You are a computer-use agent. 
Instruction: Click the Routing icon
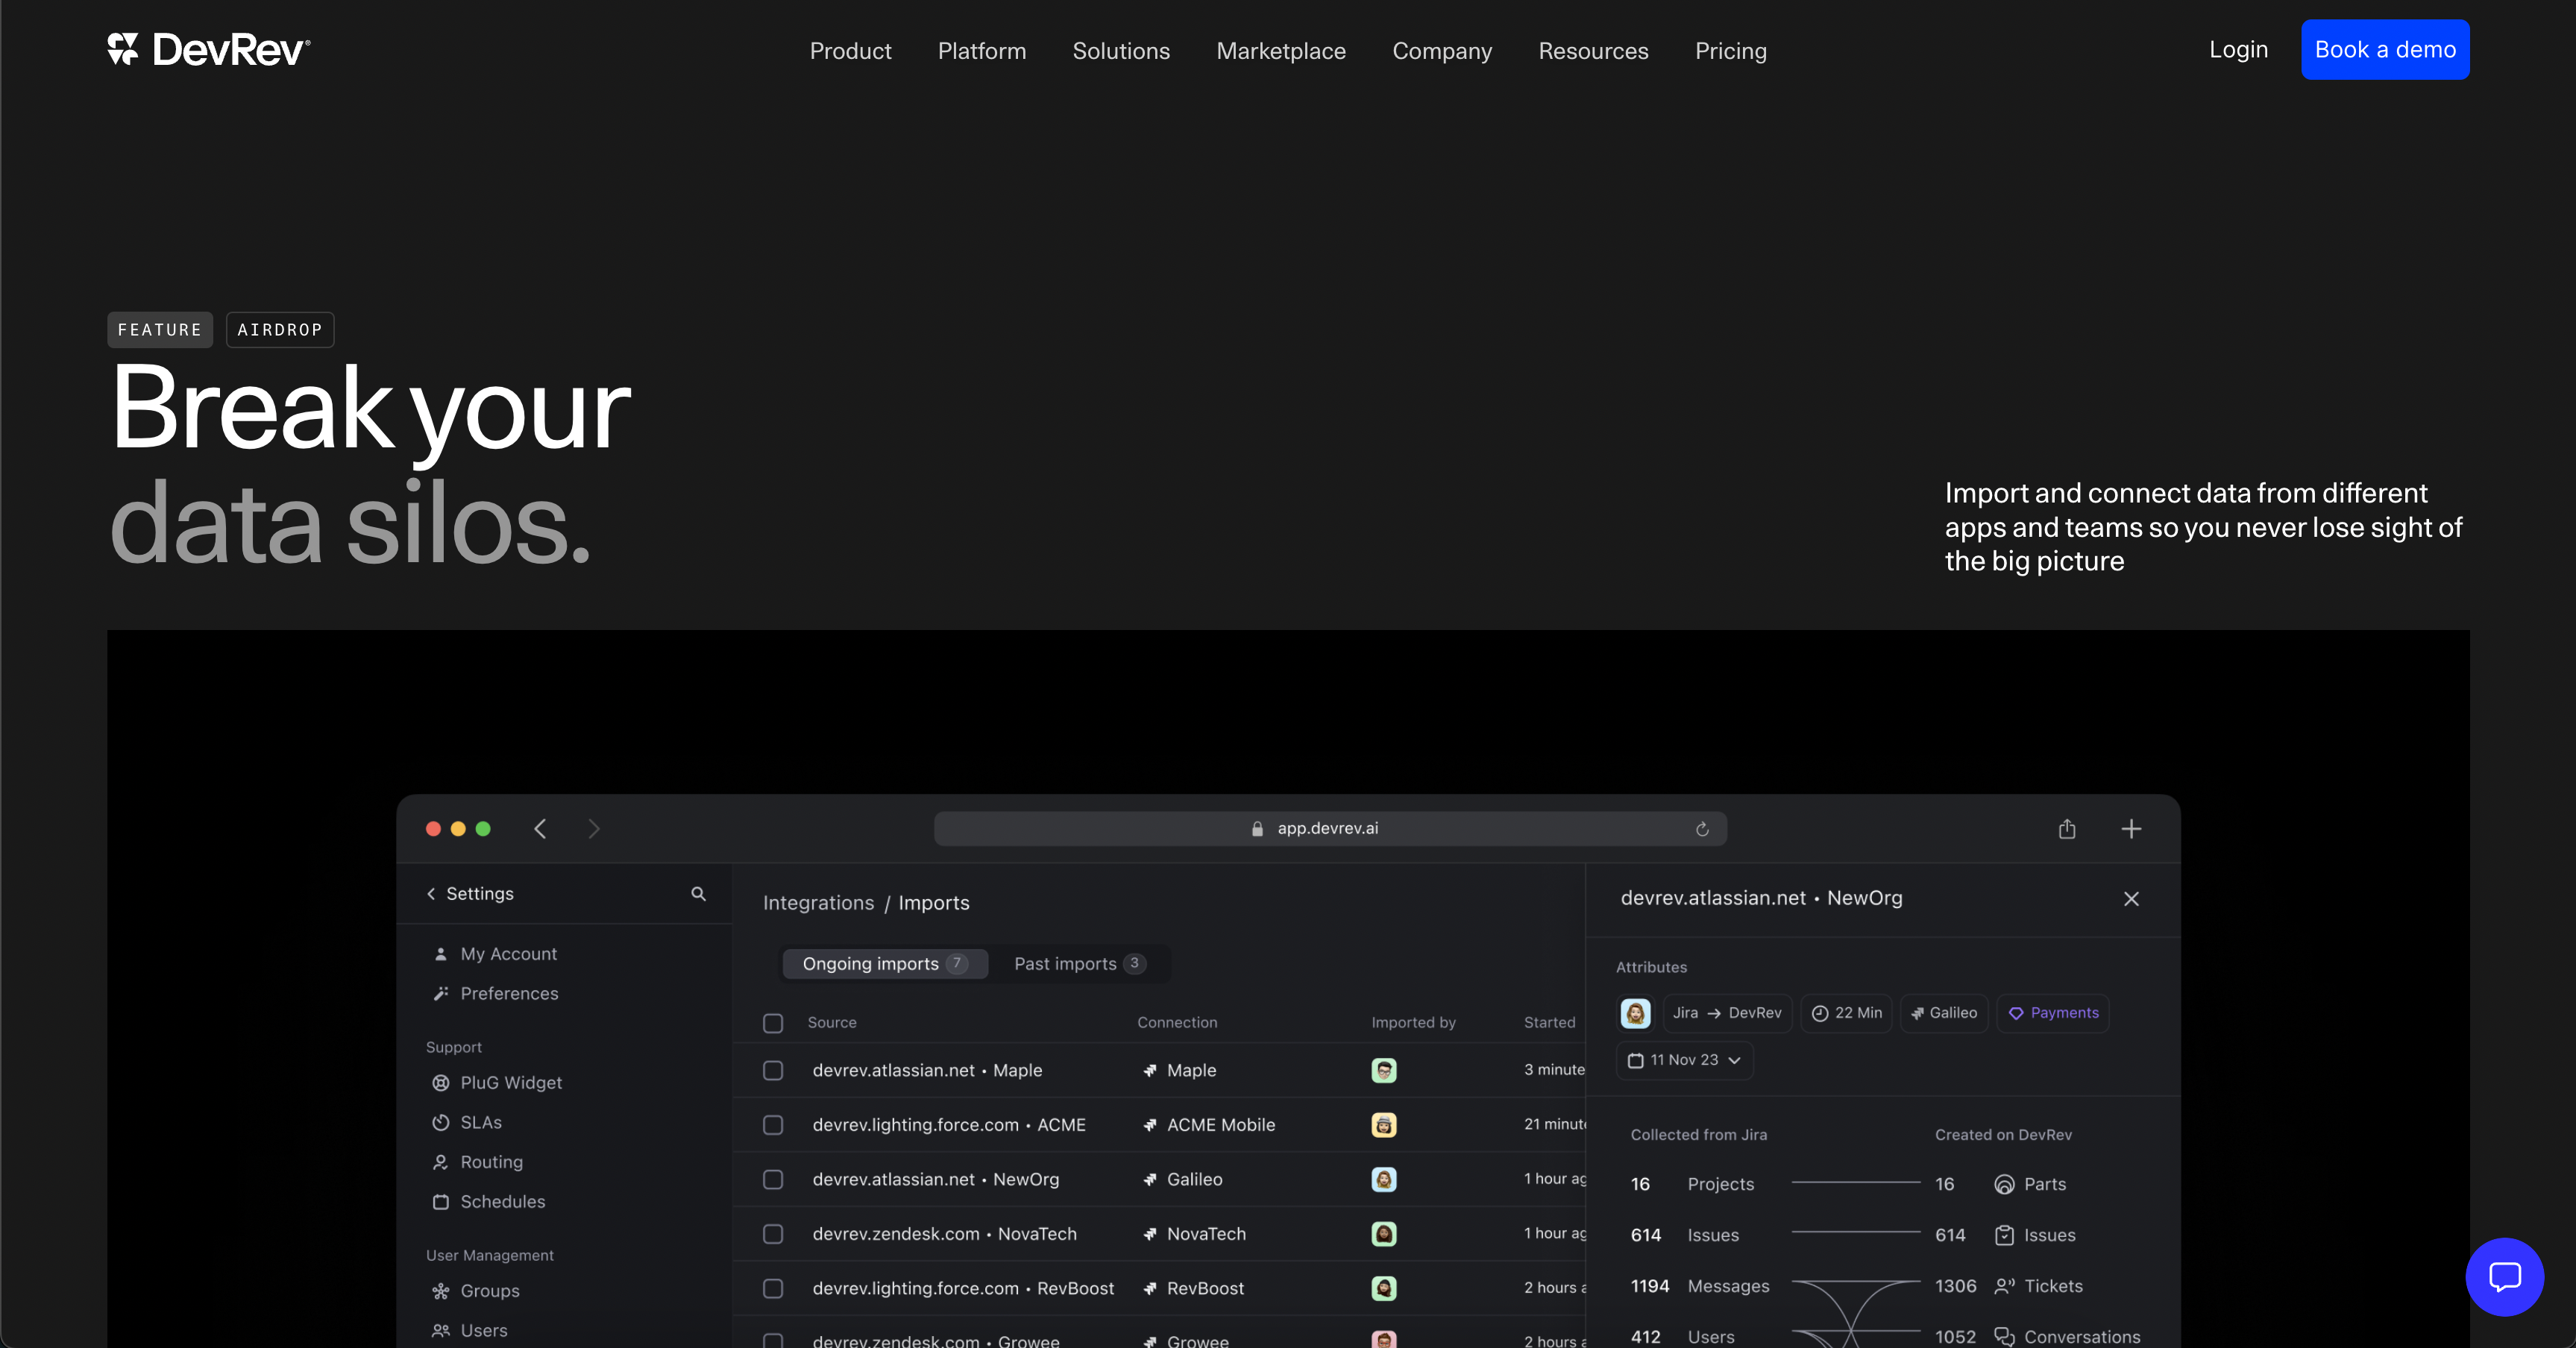point(440,1162)
